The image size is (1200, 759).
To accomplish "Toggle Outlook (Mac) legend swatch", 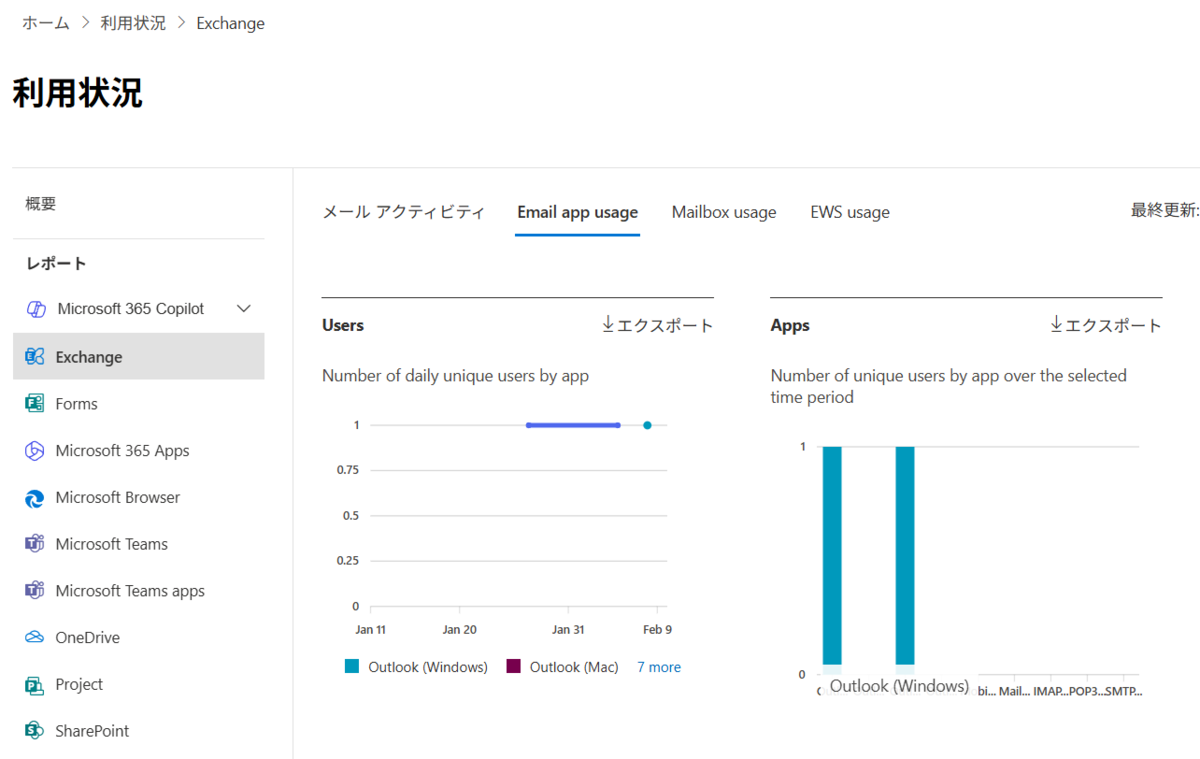I will coord(513,667).
